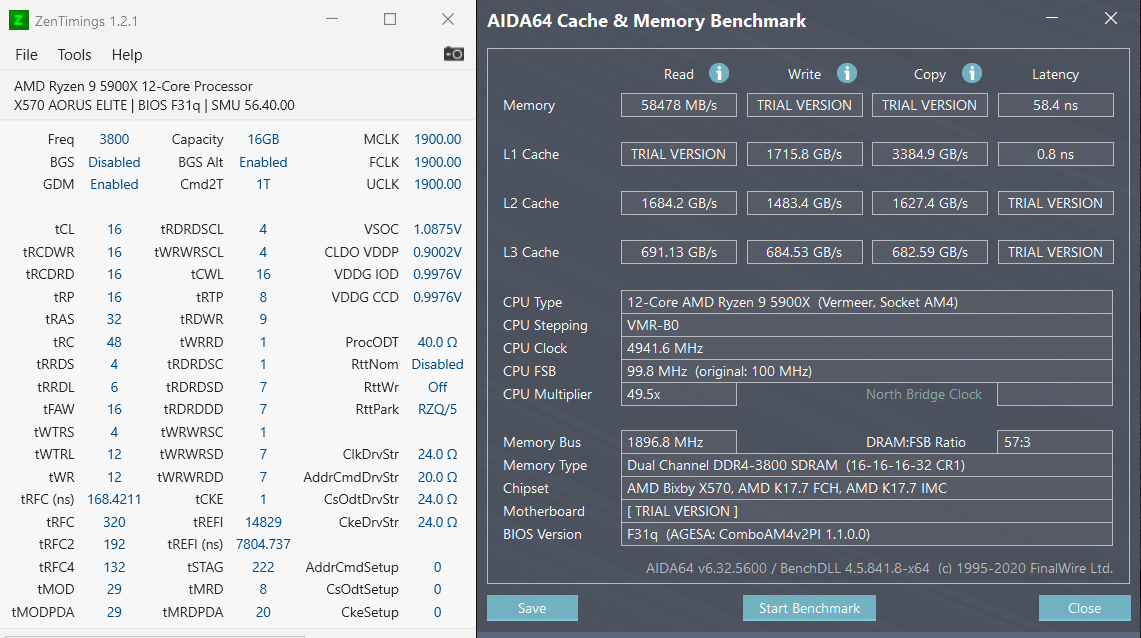Click tREFI value 14829
Viewport: 1141px width, 638px height.
click(x=263, y=522)
